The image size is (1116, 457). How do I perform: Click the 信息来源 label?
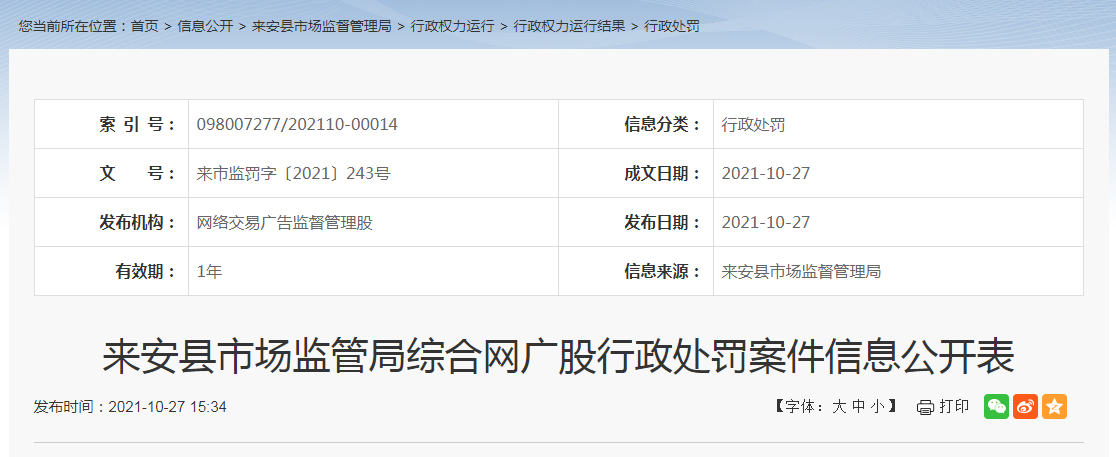(663, 271)
